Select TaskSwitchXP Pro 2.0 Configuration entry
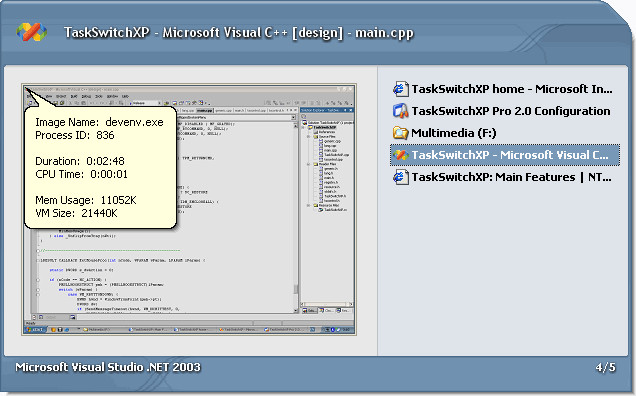The width and height of the screenshot is (636, 396). pyautogui.click(x=505, y=111)
